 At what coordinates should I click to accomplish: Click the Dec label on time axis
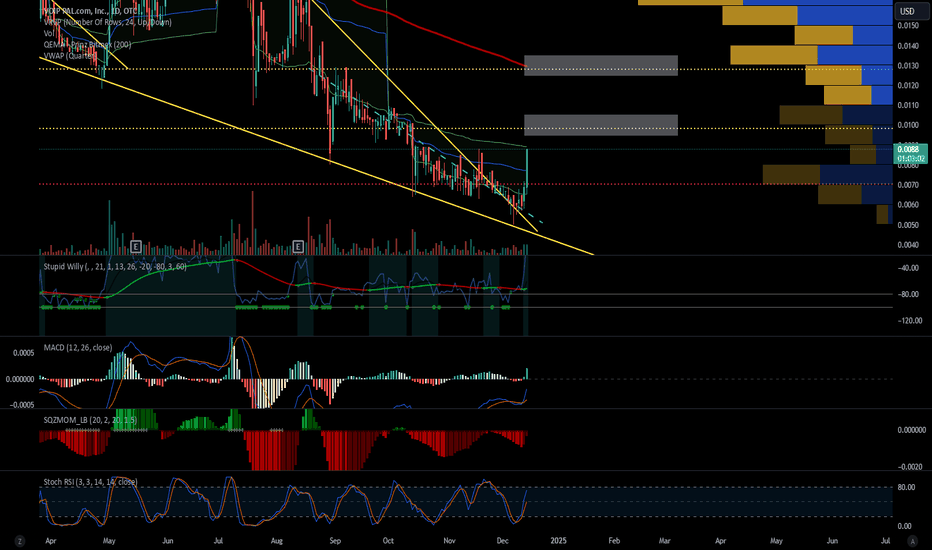[502, 541]
